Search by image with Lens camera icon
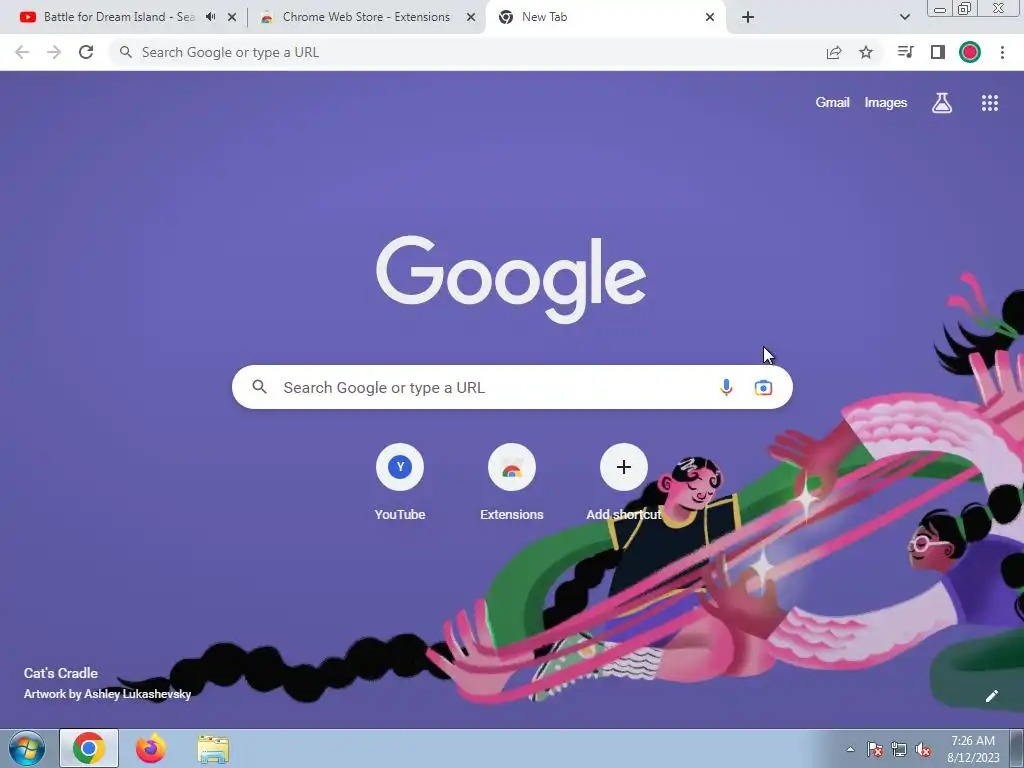This screenshot has width=1024, height=768. click(x=763, y=387)
